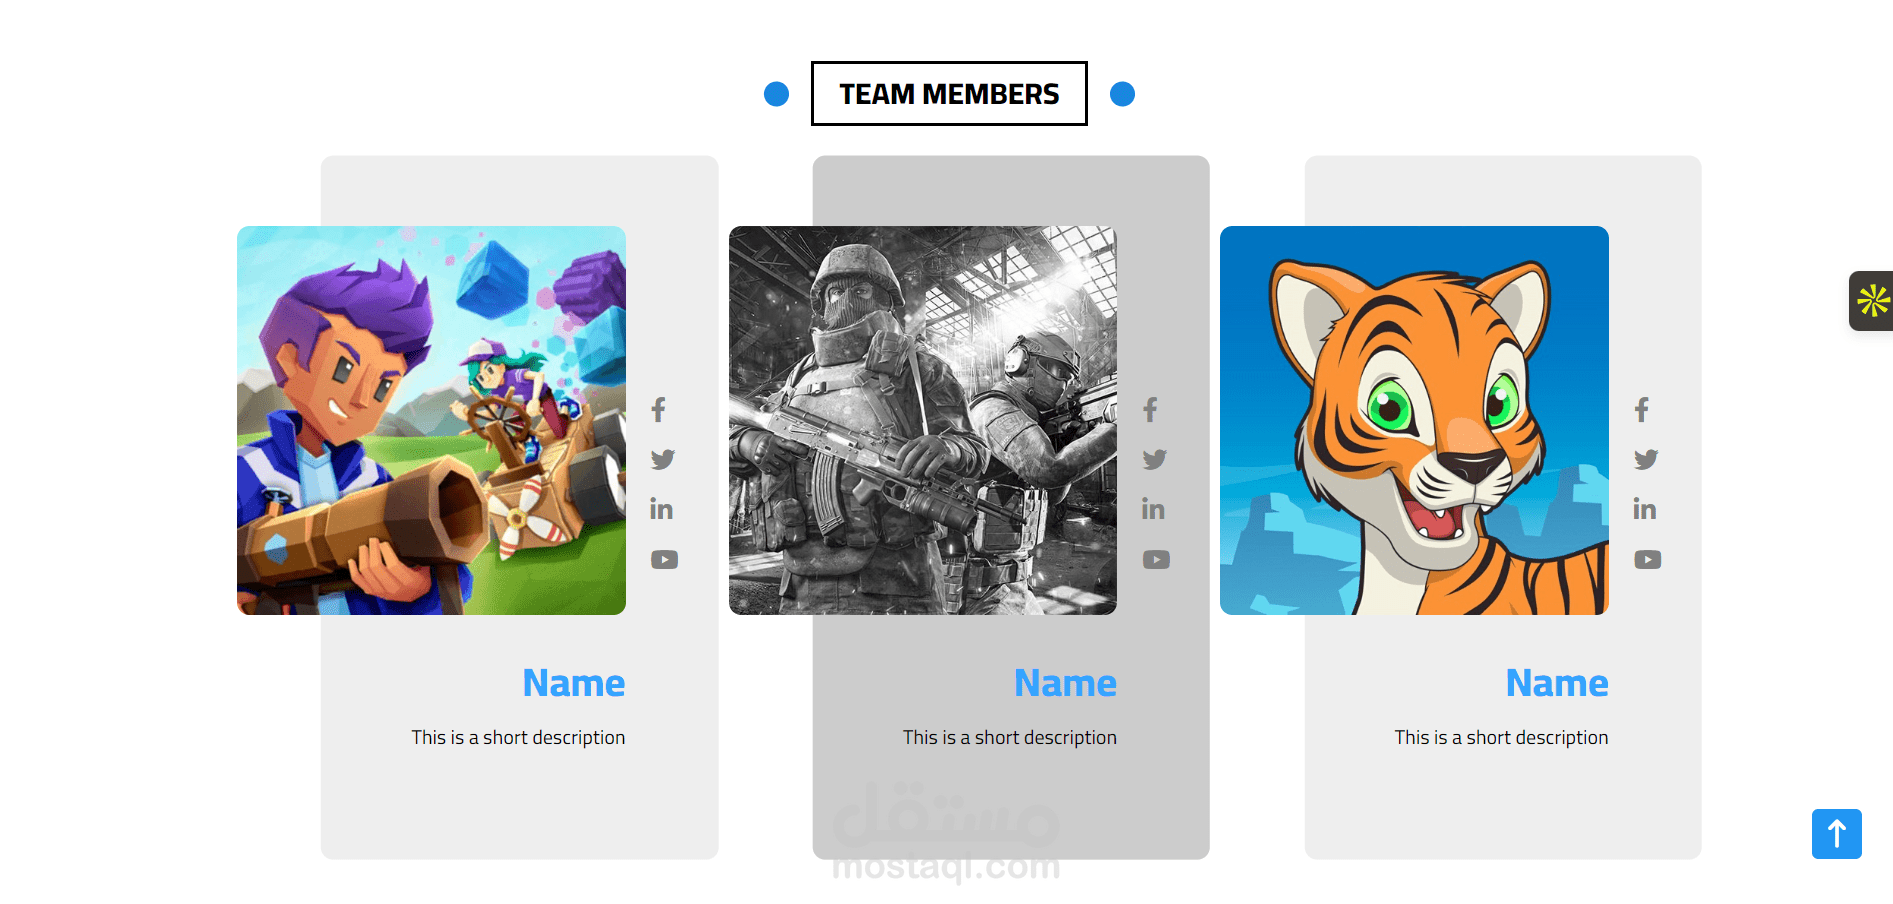Select the orange tiger cartoon image

point(1414,420)
